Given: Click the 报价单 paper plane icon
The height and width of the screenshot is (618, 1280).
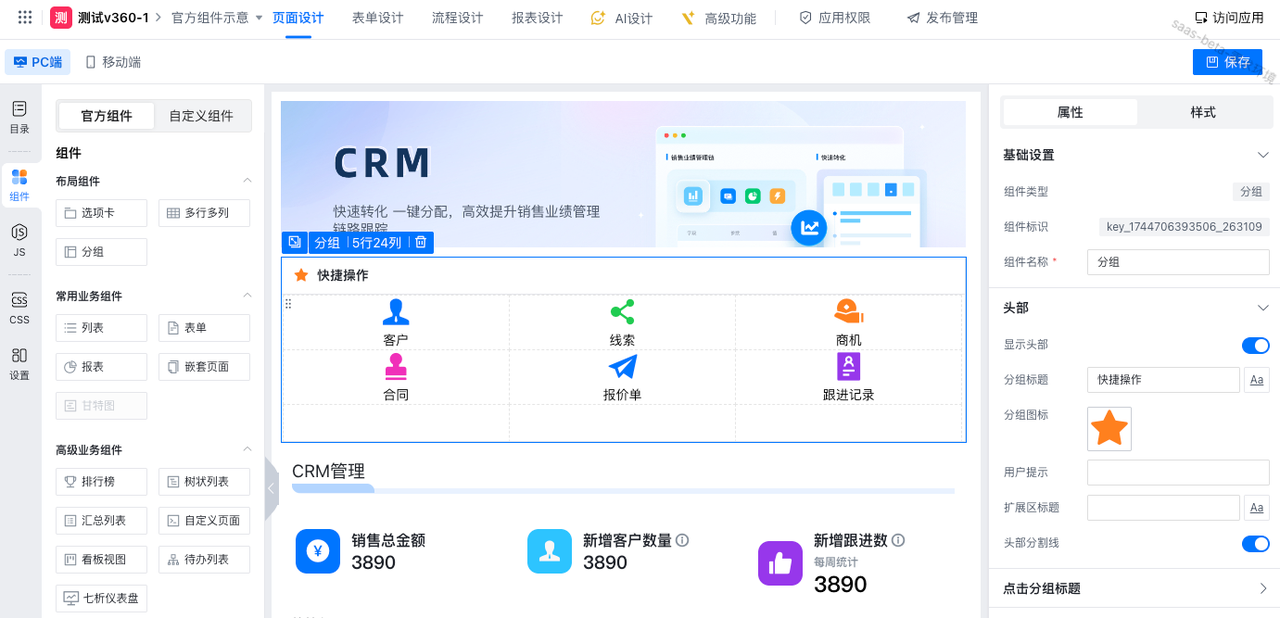Looking at the screenshot, I should [x=622, y=367].
